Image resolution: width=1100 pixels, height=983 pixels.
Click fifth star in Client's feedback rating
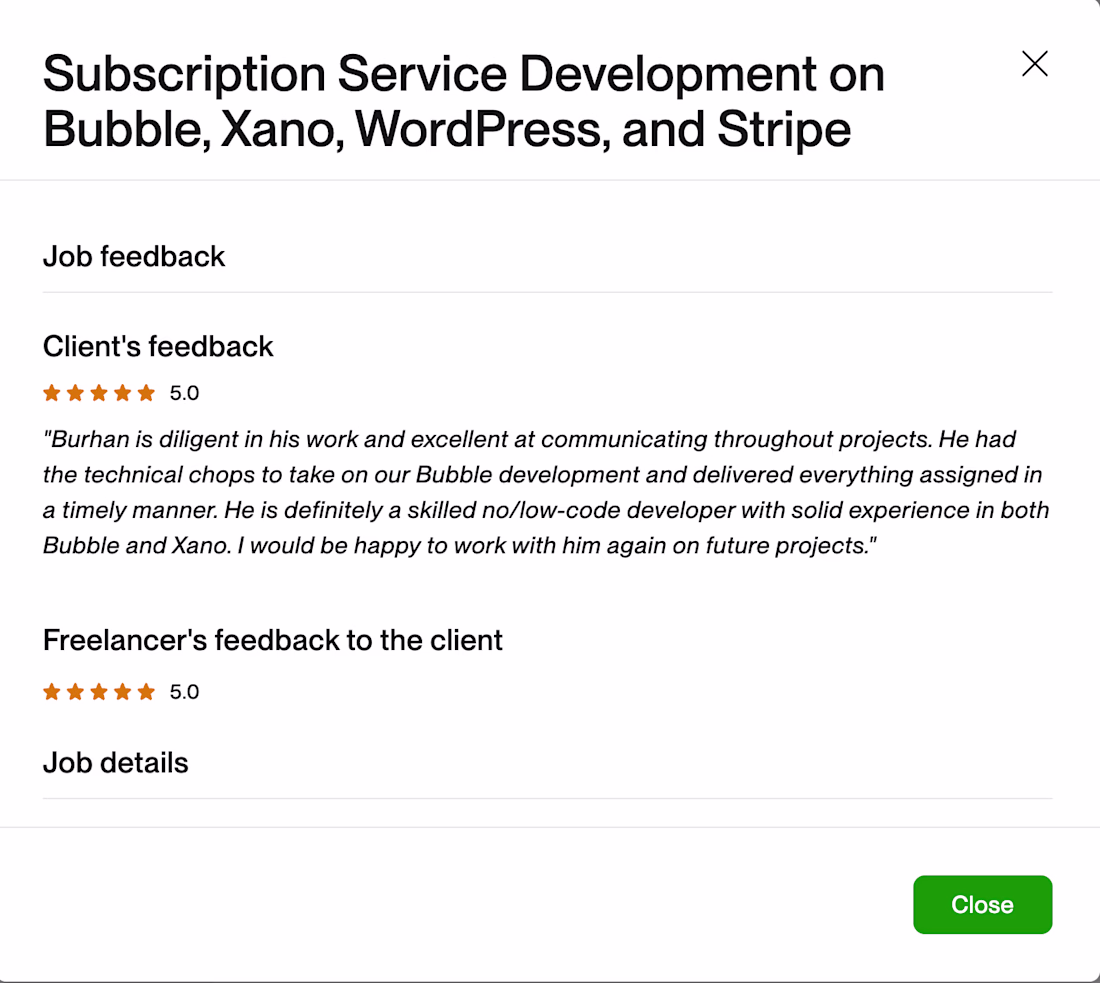coord(146,393)
